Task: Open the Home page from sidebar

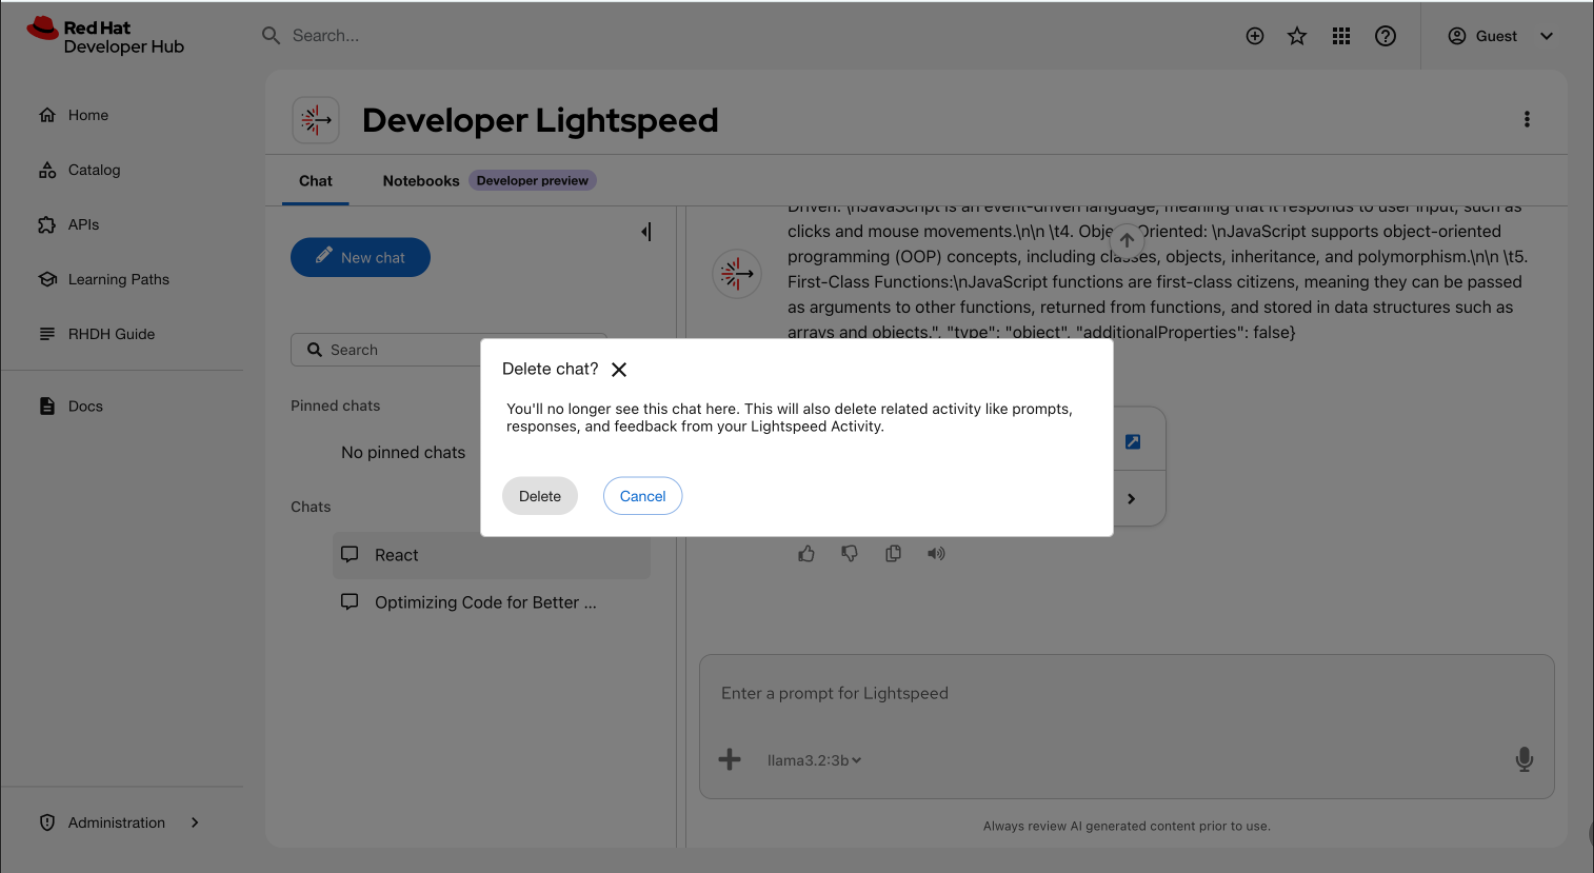Action: coord(73,115)
